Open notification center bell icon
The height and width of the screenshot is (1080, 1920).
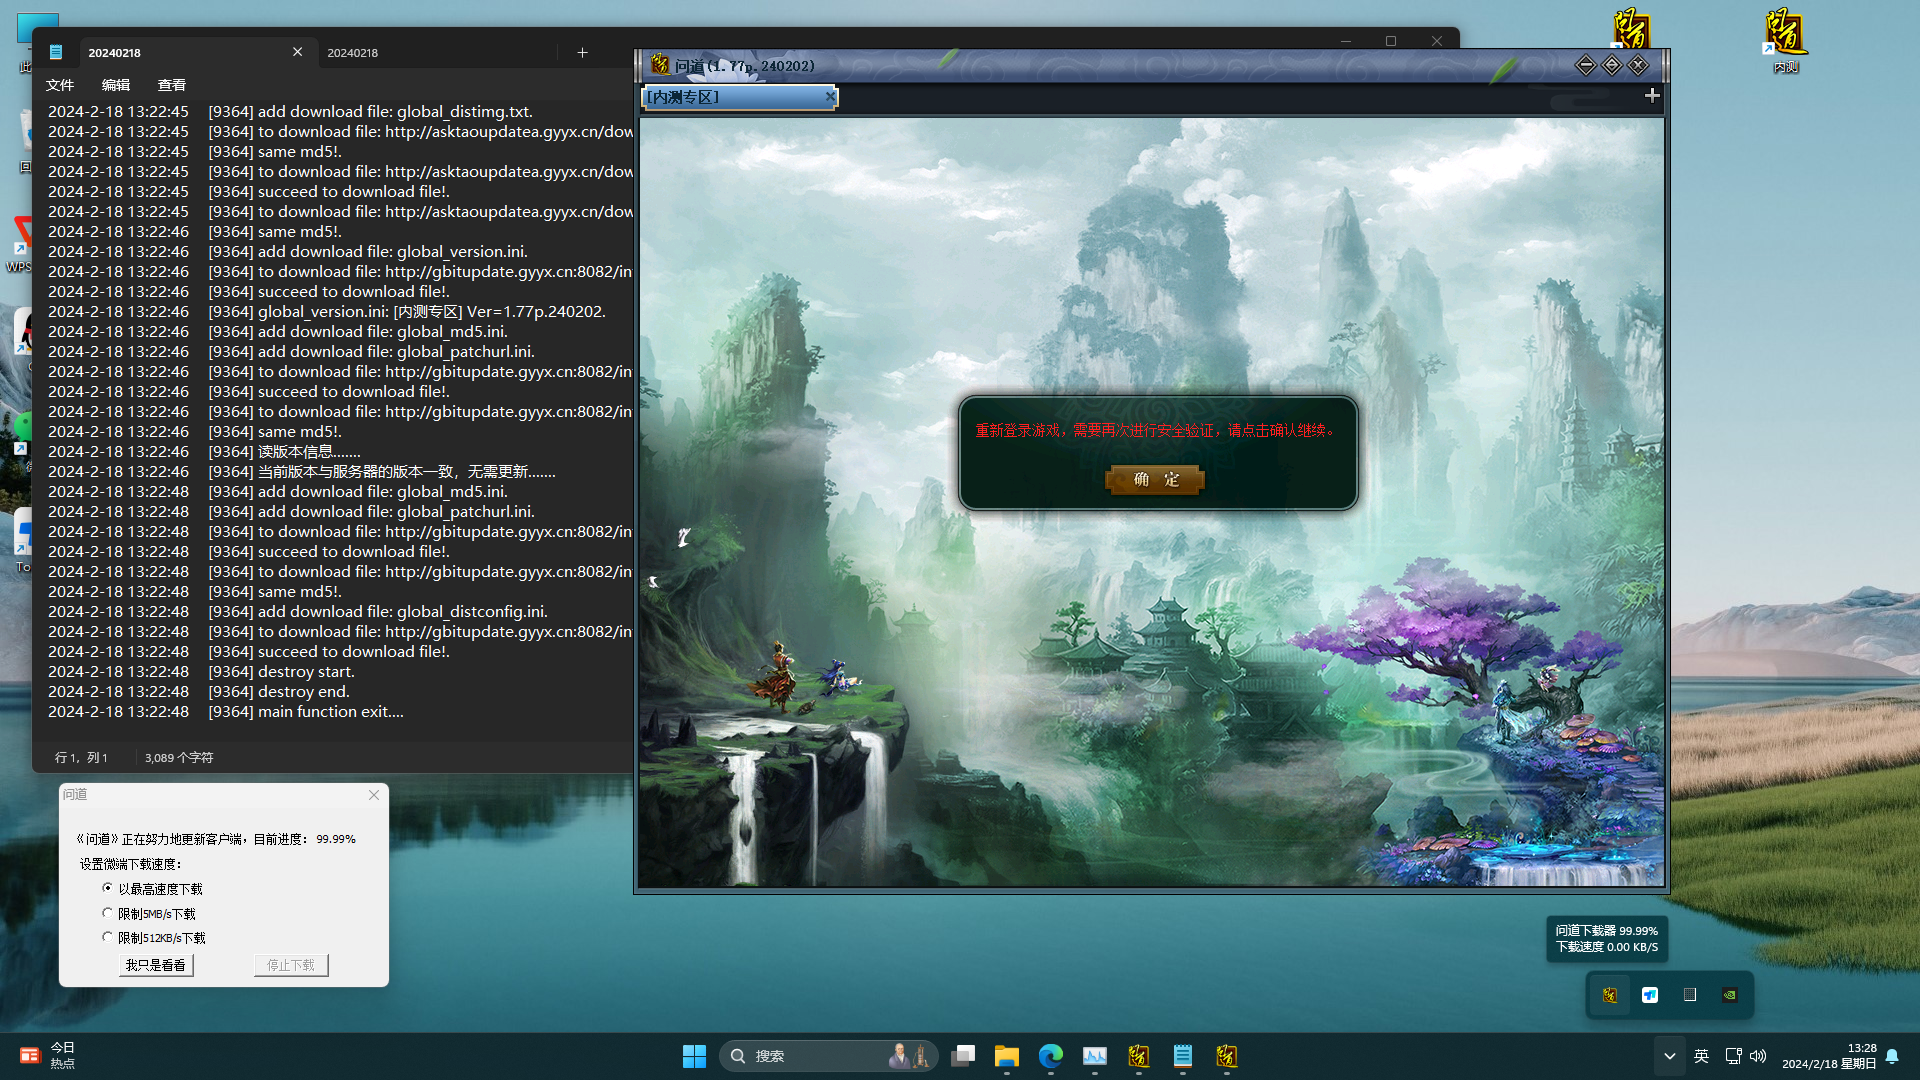[x=1892, y=1057]
